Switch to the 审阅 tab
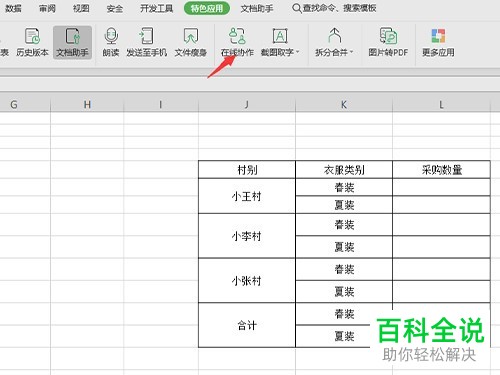Image resolution: width=500 pixels, height=375 pixels. [47, 8]
